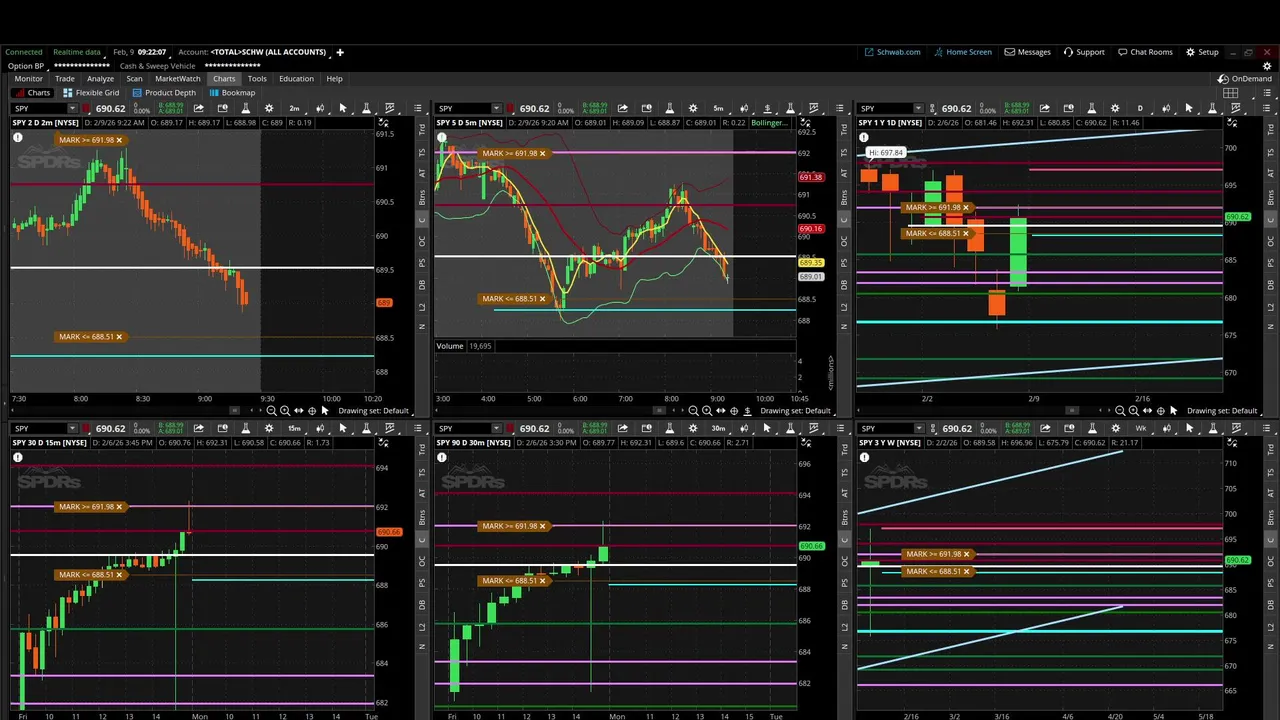The width and height of the screenshot is (1280, 720).
Task: Open the list menu icon of the 2m chart
Action: (x=416, y=108)
